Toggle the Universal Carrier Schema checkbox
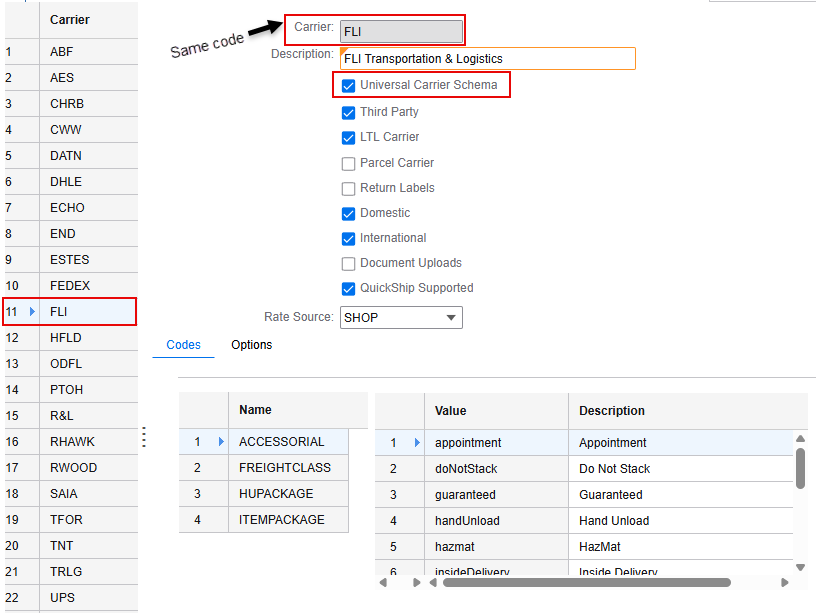The image size is (816, 613). coord(348,86)
